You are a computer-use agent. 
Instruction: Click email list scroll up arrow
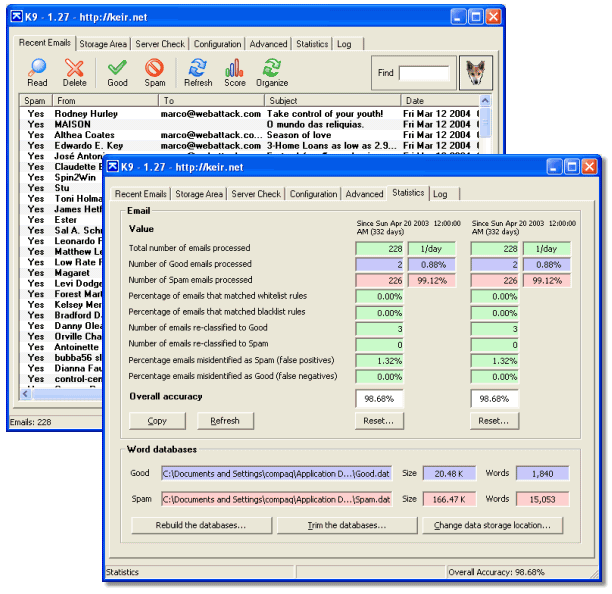[x=485, y=101]
